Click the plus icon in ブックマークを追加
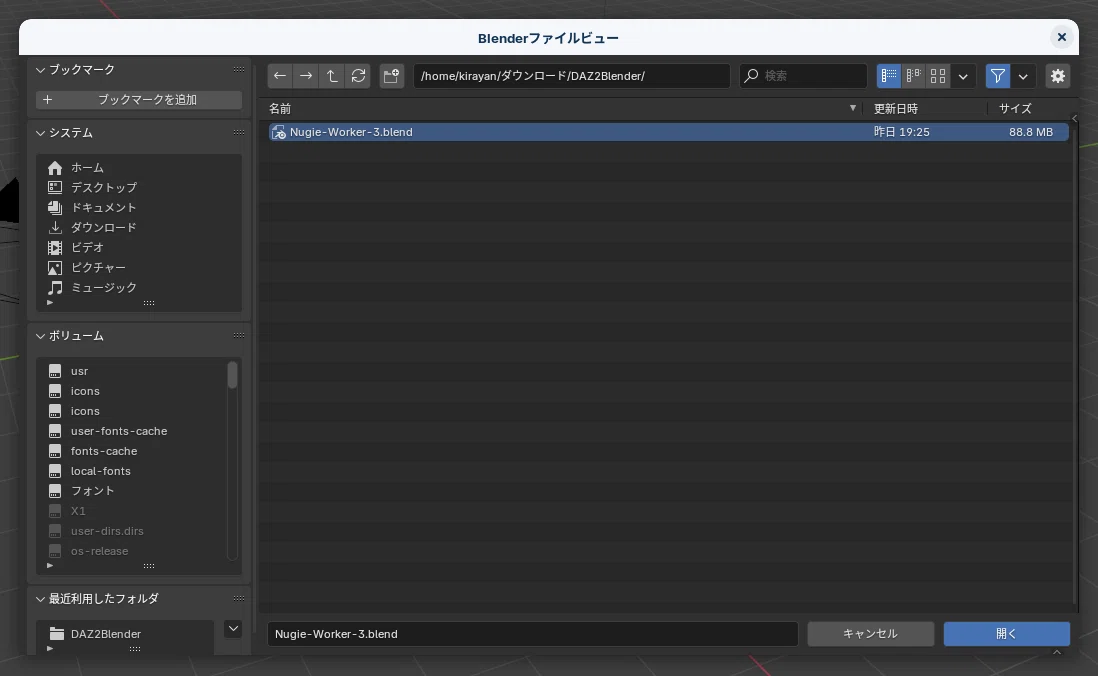This screenshot has height=676, width=1098. pyautogui.click(x=48, y=99)
